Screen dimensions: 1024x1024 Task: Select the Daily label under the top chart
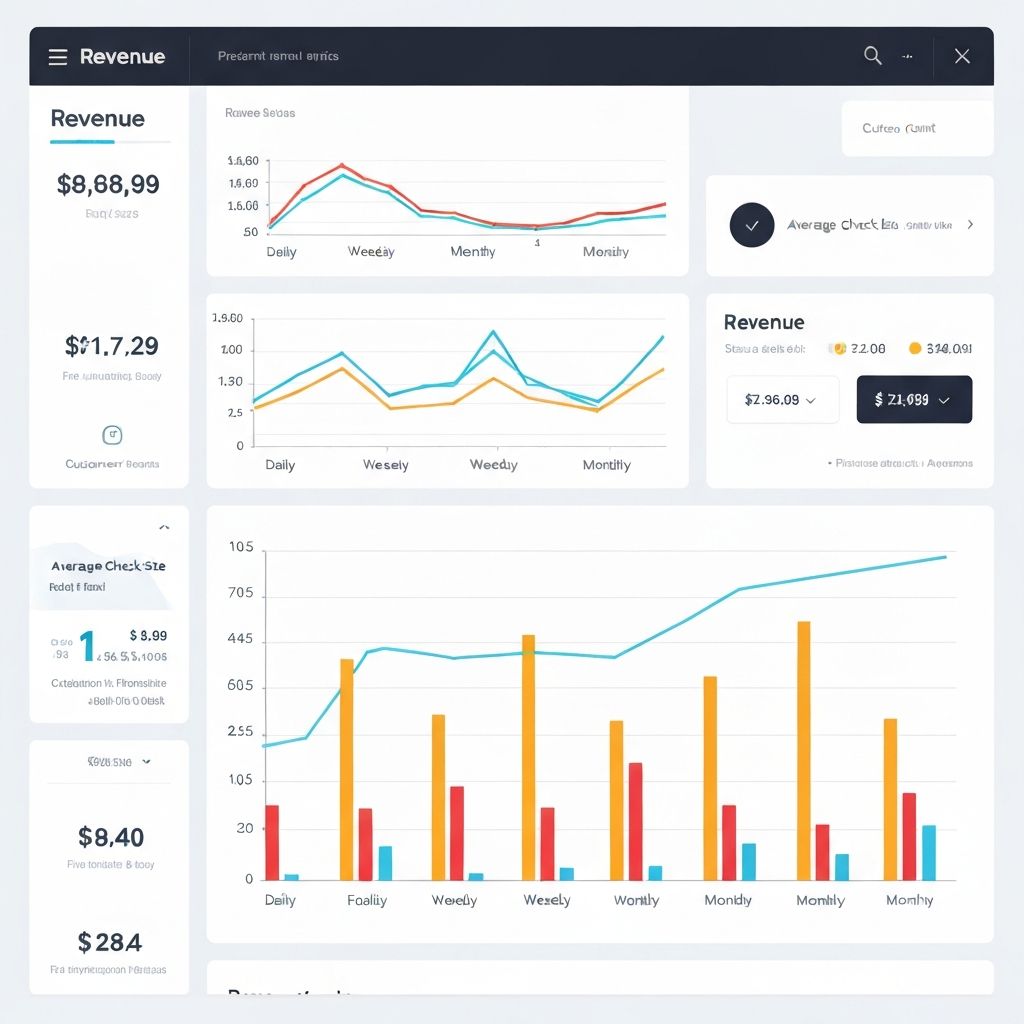281,251
